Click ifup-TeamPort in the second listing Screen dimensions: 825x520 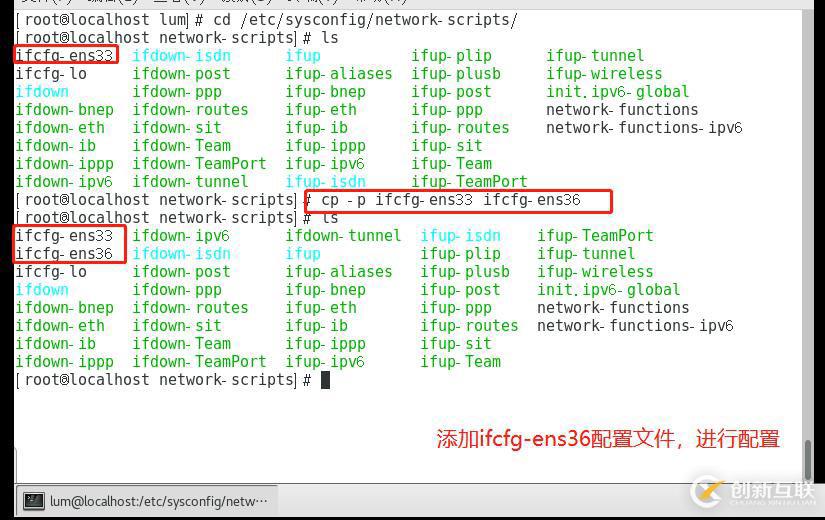[x=595, y=236]
